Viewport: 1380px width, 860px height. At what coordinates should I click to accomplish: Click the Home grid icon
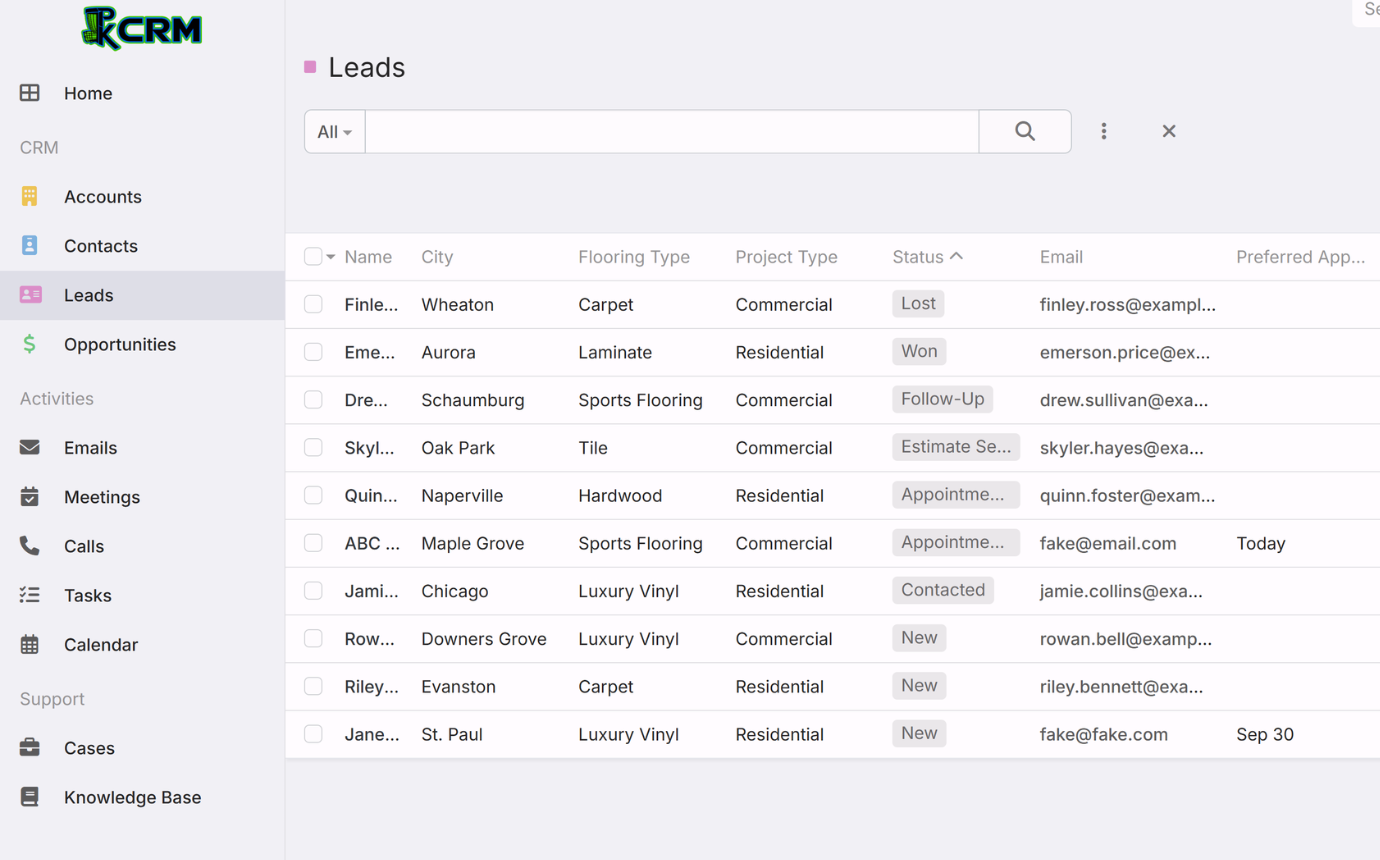30,93
